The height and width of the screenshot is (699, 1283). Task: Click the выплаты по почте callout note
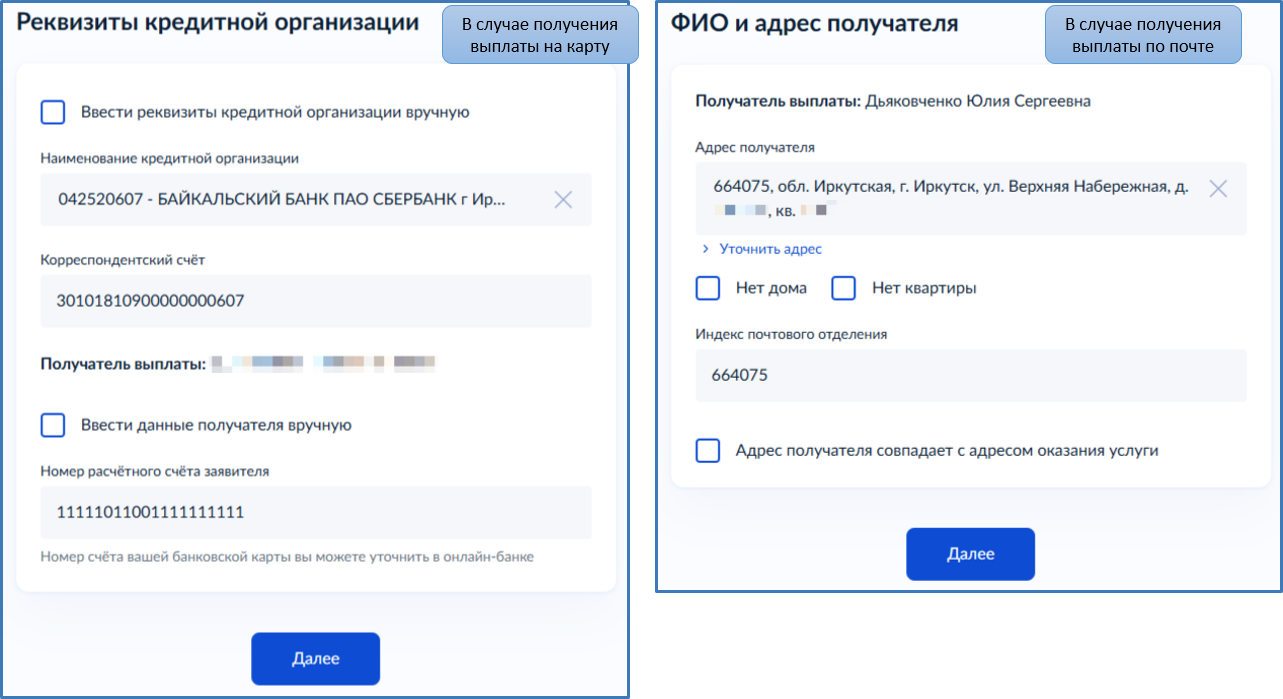click(x=1142, y=34)
